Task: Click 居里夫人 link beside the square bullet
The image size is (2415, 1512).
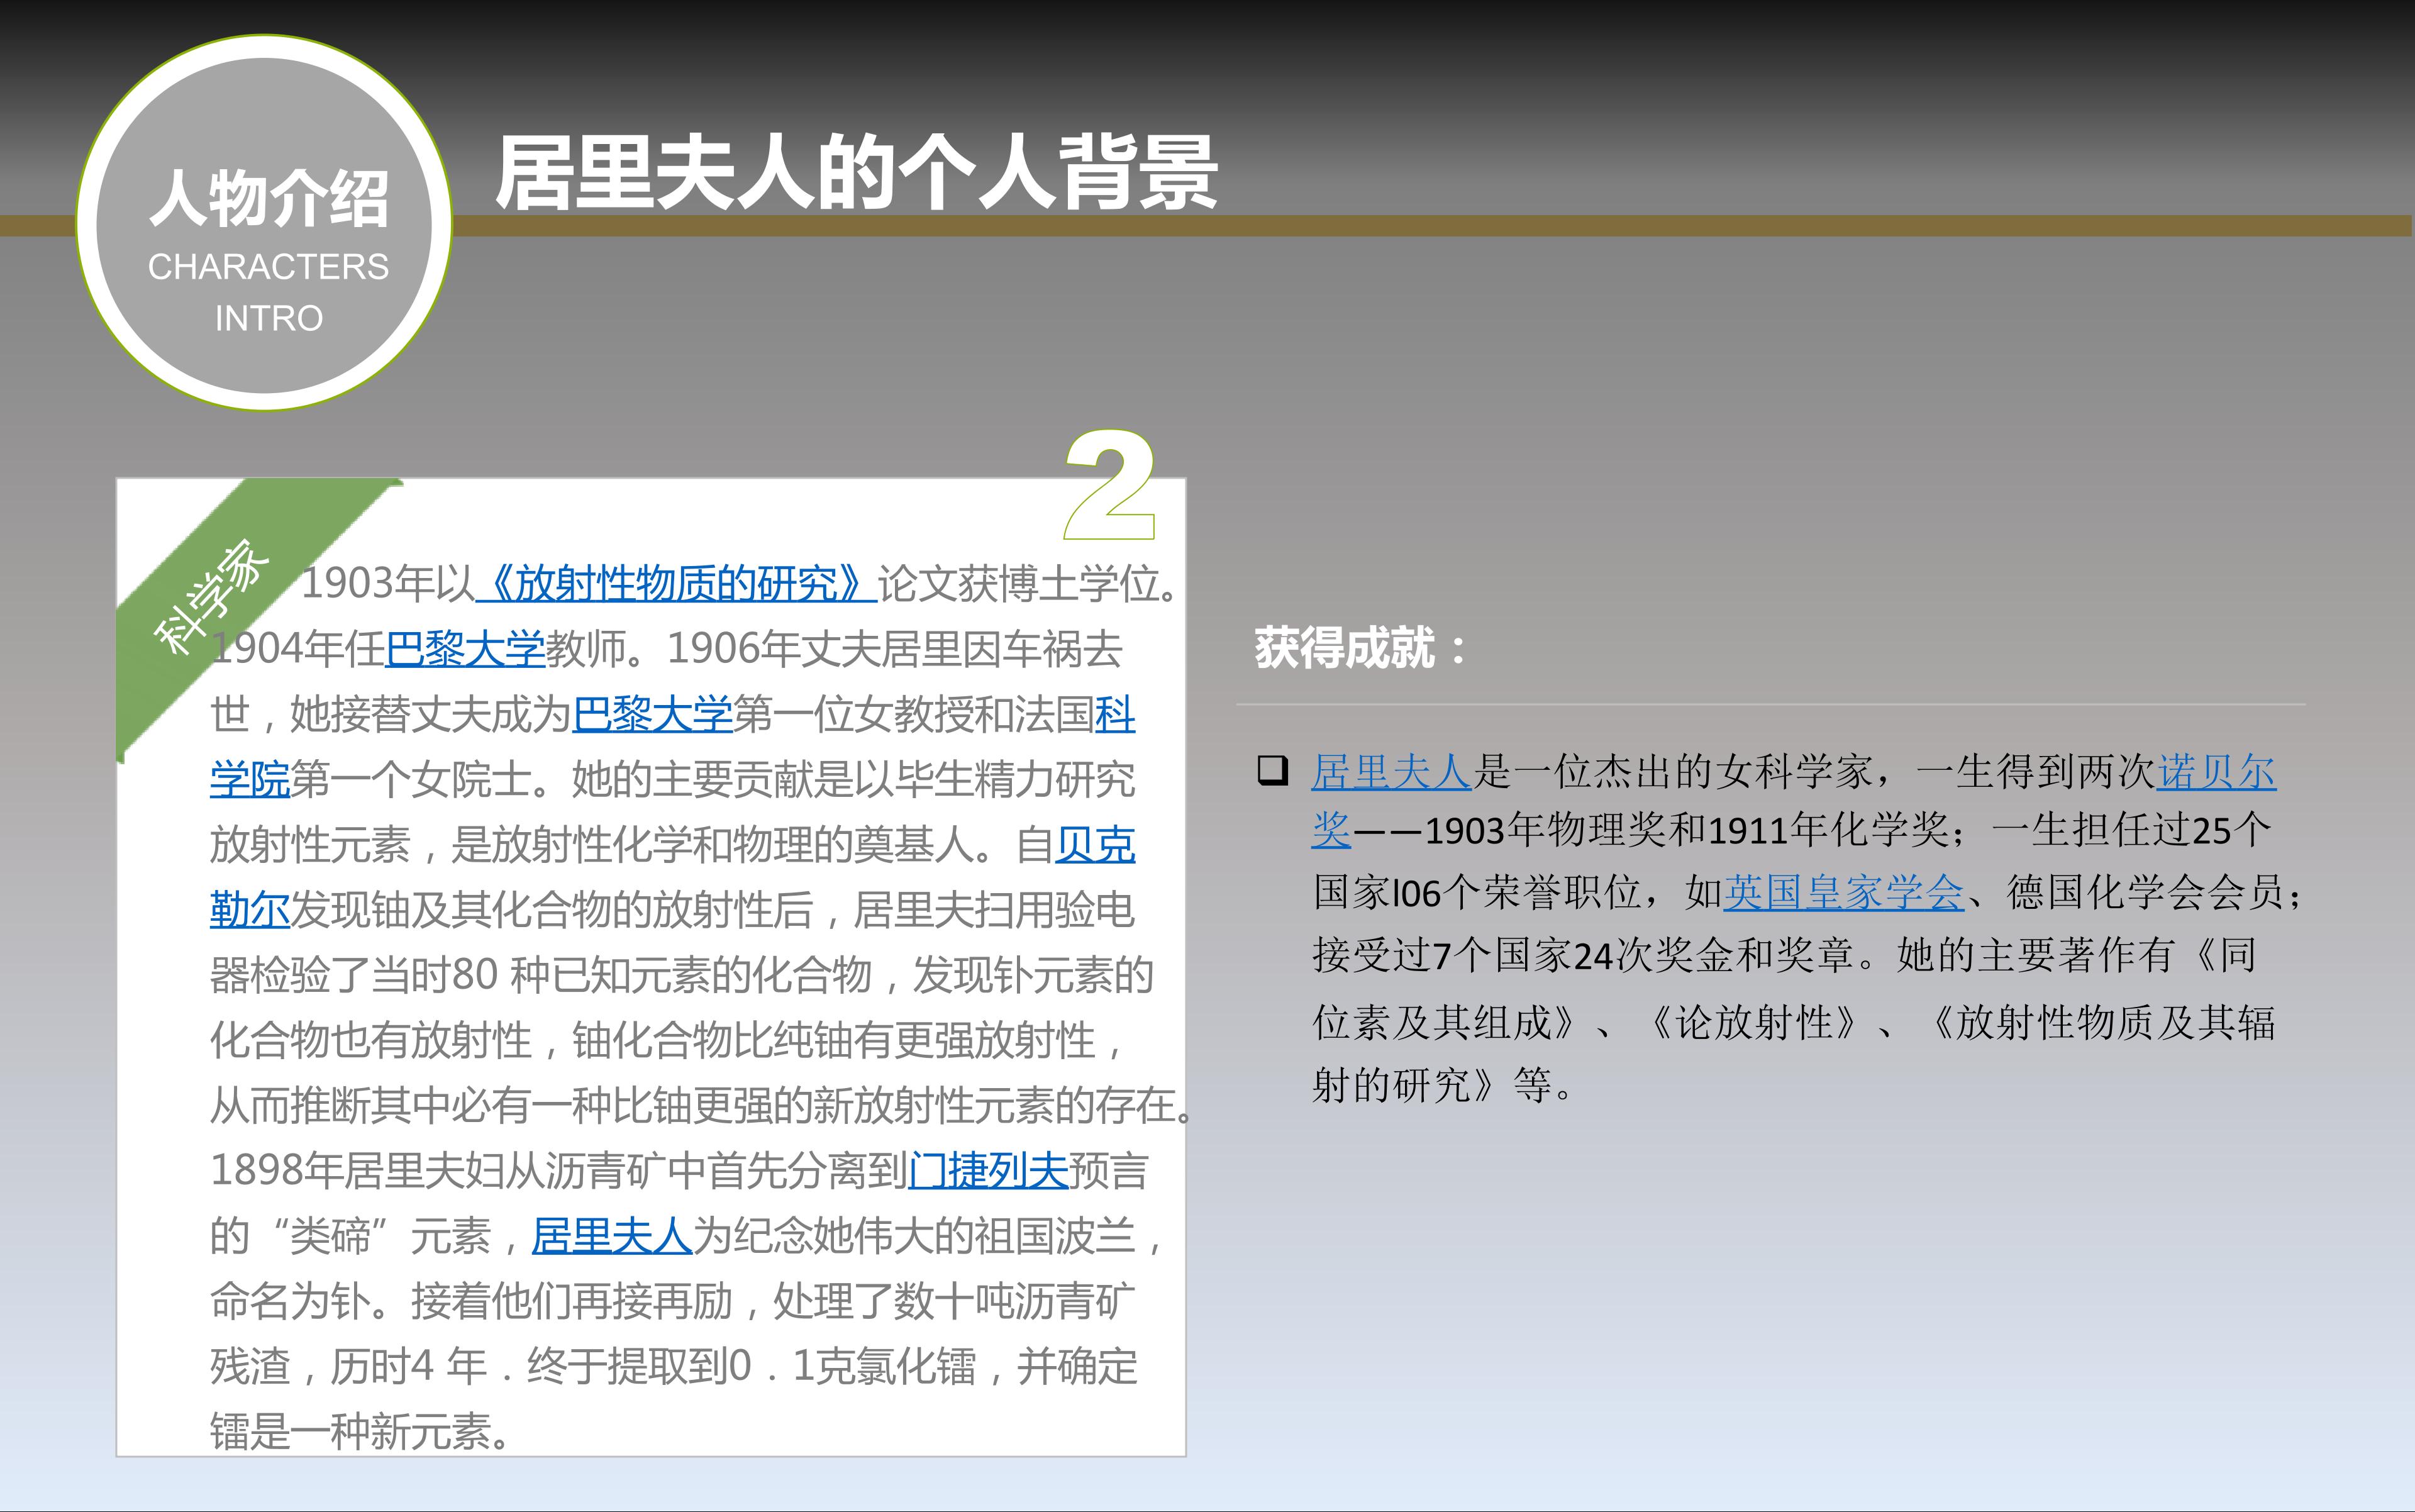Action: click(x=1391, y=772)
